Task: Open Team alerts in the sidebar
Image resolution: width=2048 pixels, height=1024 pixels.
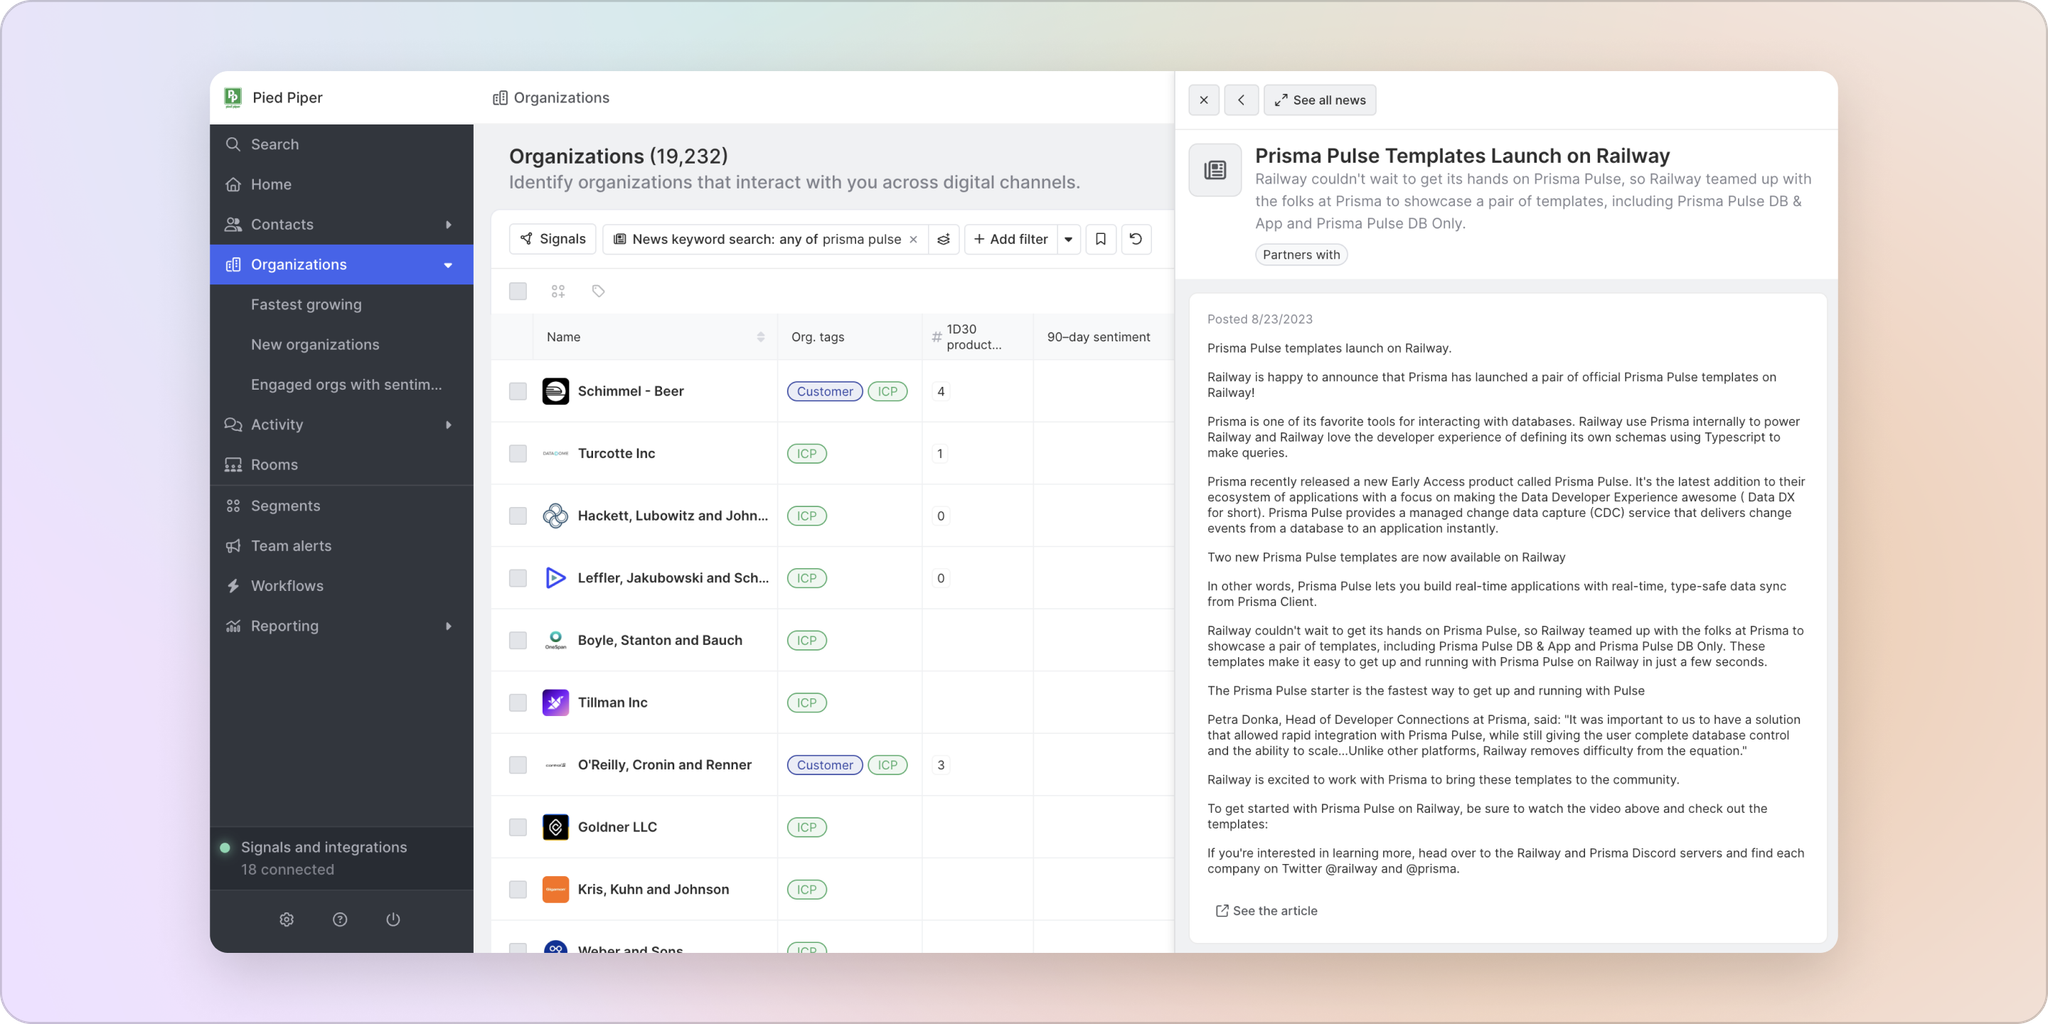Action: coord(342,546)
